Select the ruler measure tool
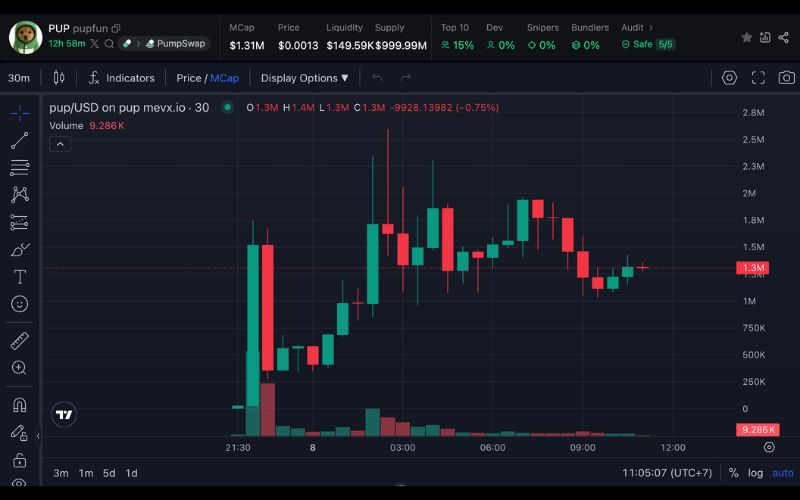Image resolution: width=800 pixels, height=500 pixels. [19, 341]
